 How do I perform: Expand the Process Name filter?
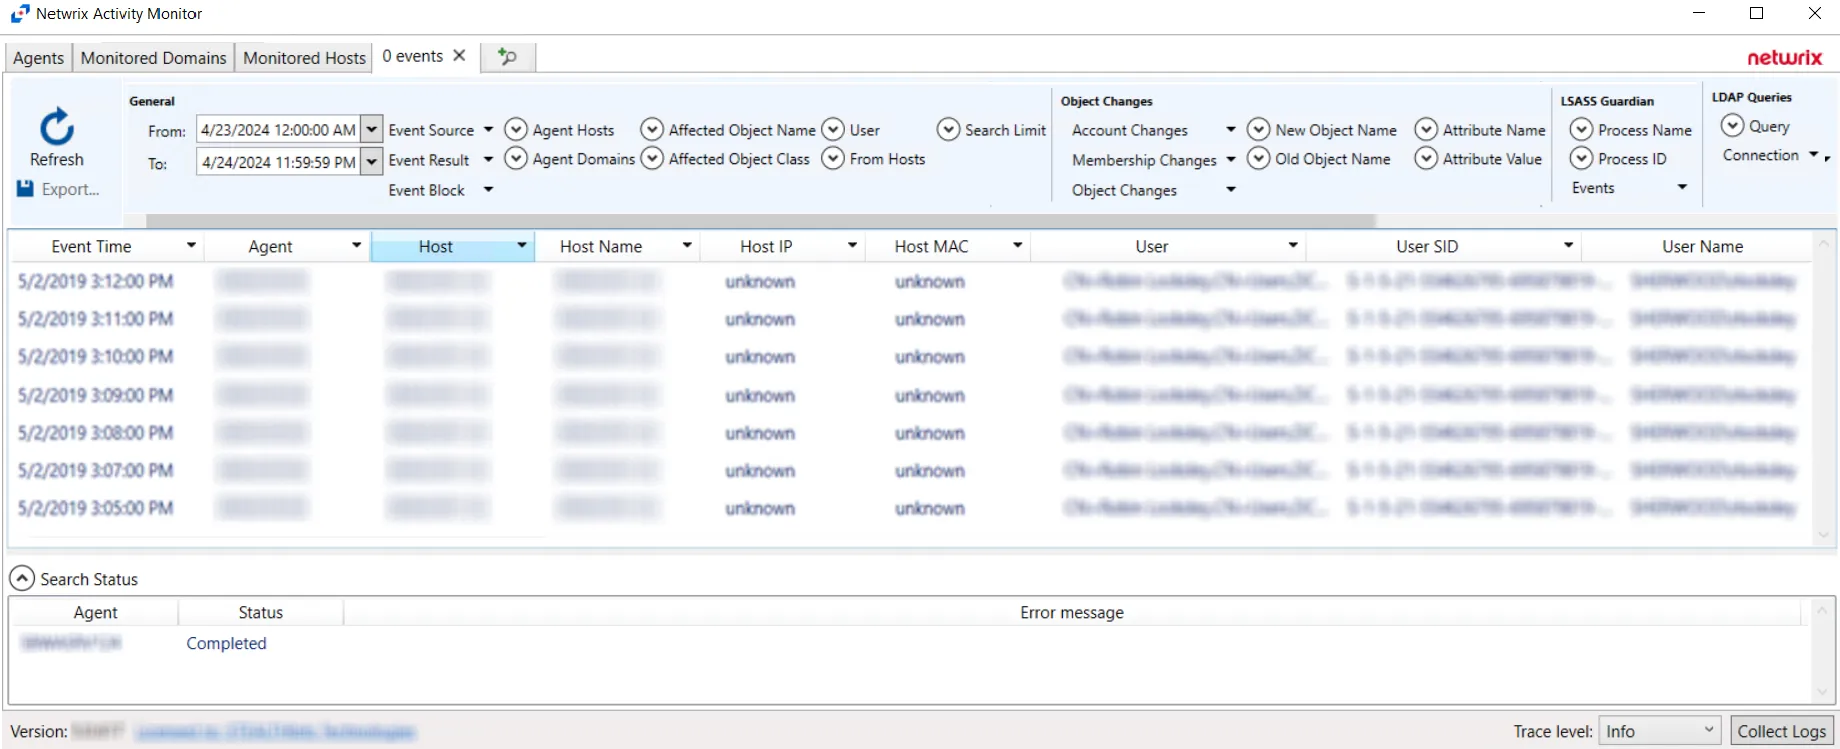tap(1581, 130)
